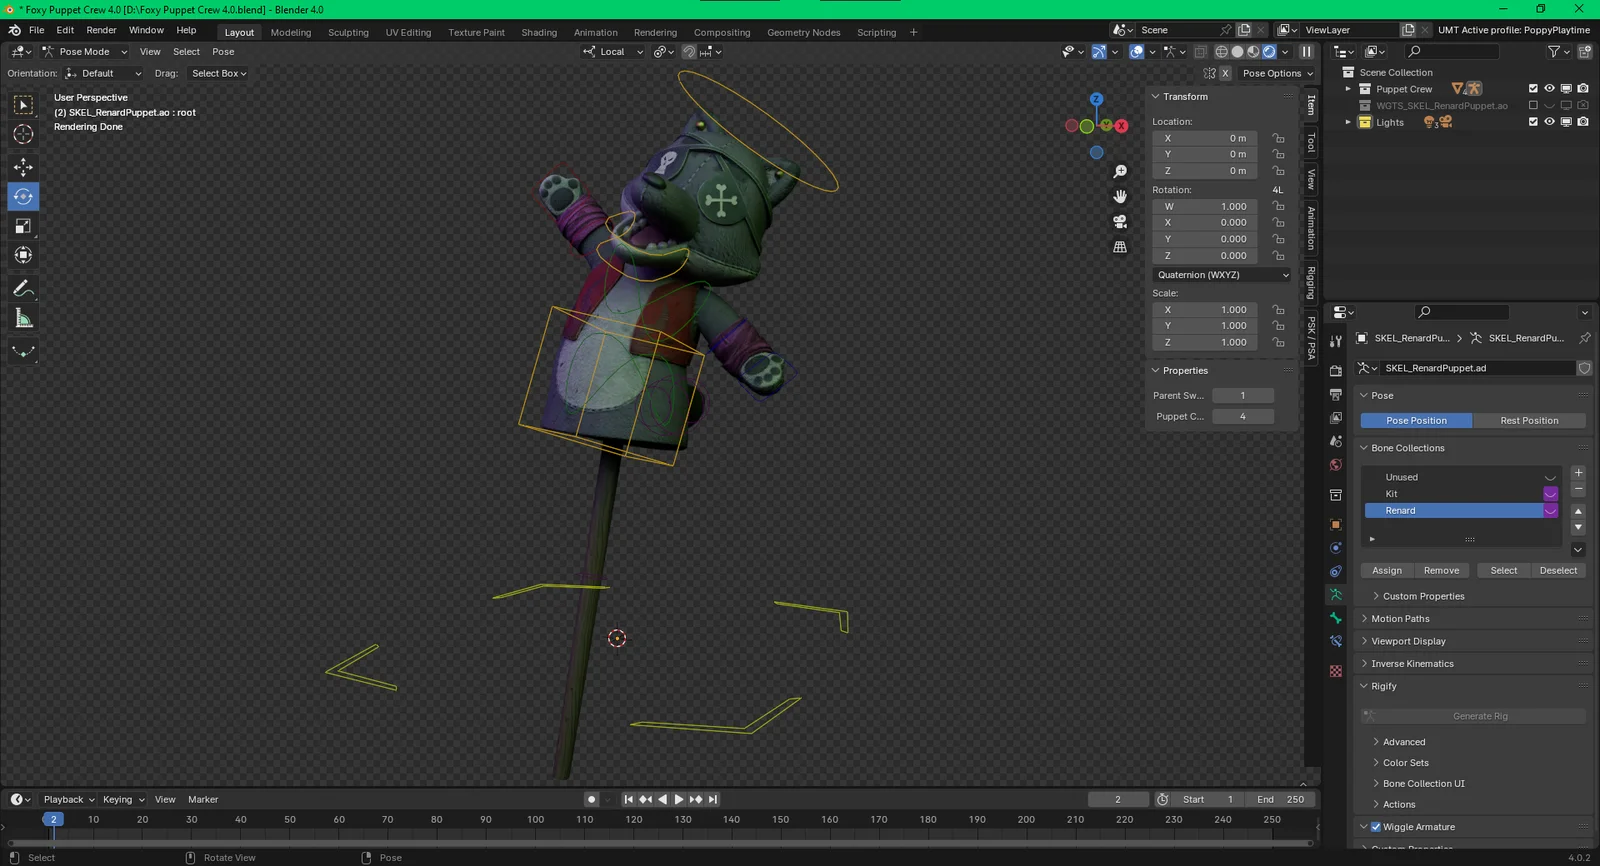
Task: Click Remove bone collection button
Action: [x=1441, y=571]
